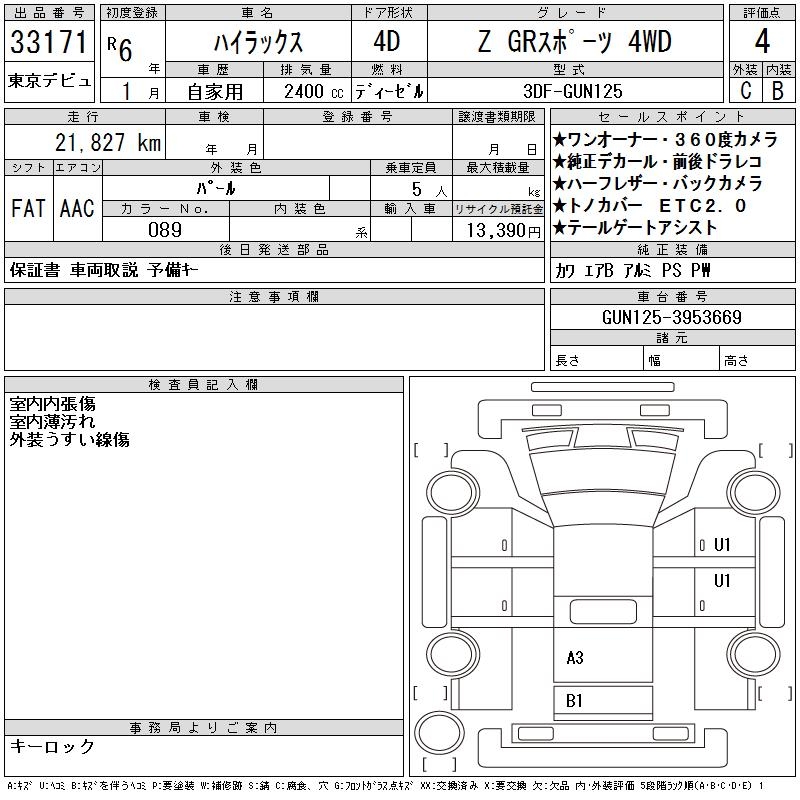This screenshot has height=800, width=800.
Task: Select first registration year R6
Action: pos(120,49)
